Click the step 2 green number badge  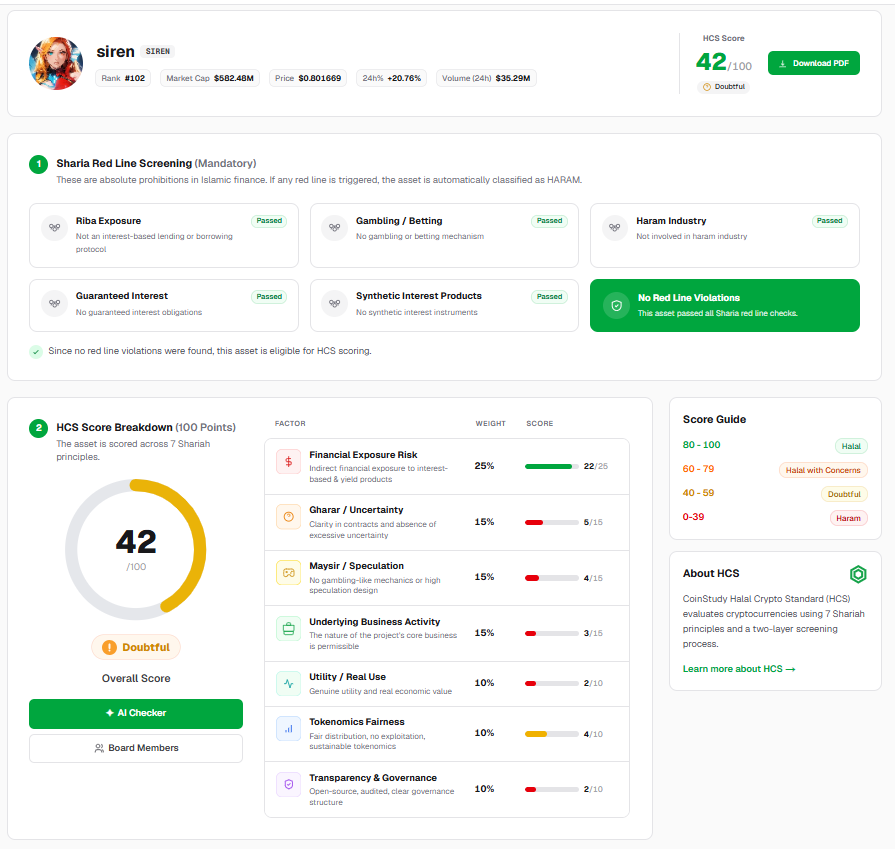[38, 428]
